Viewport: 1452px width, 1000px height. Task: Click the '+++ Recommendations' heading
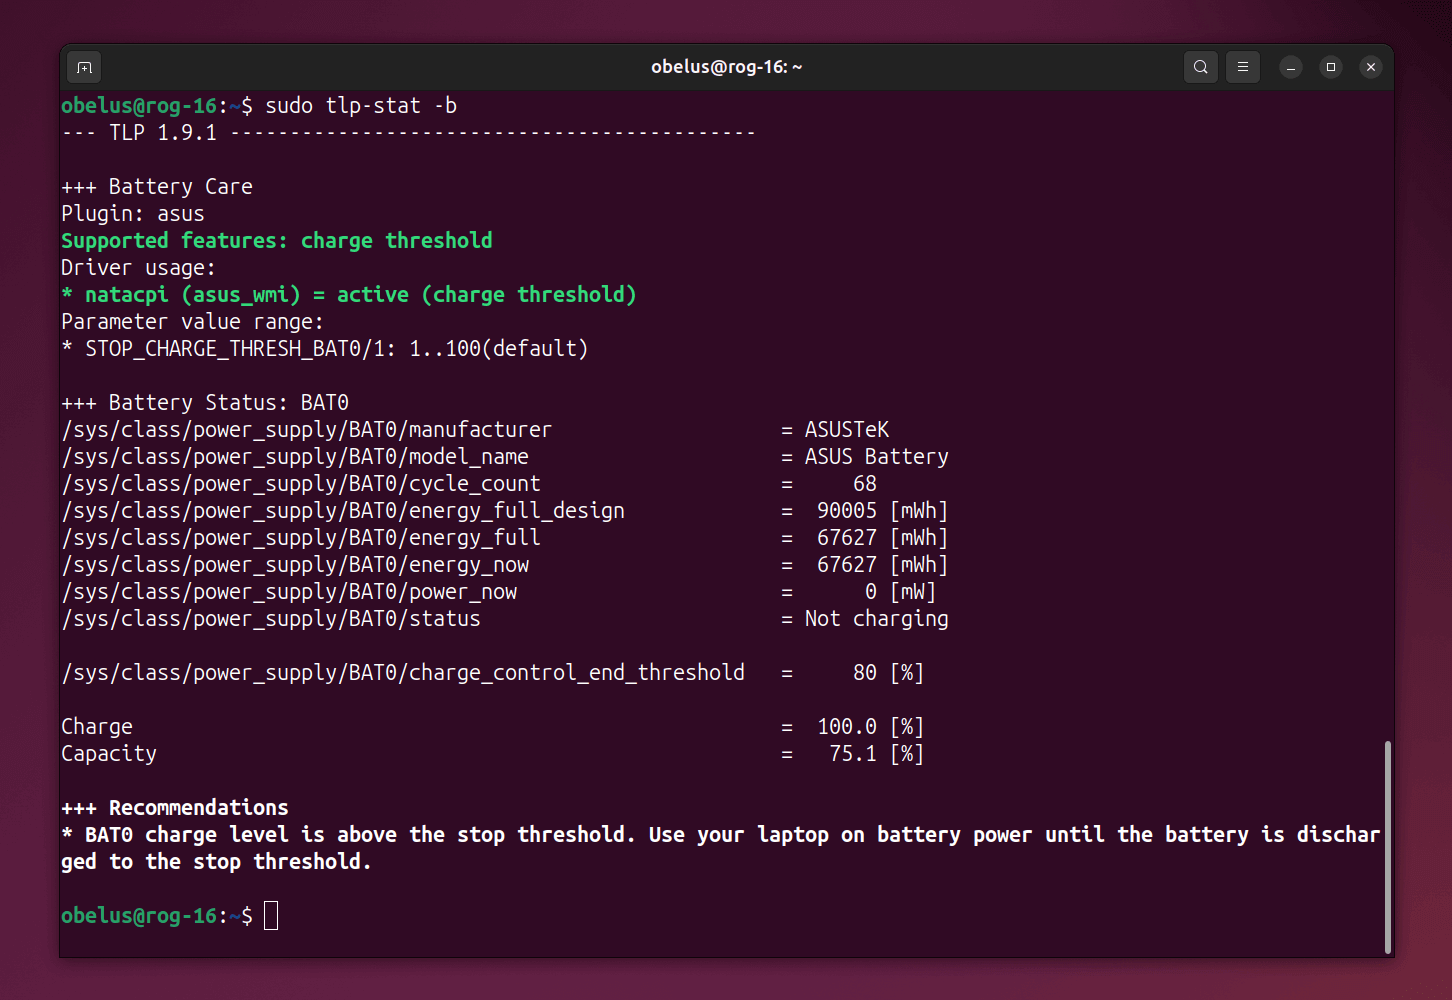click(x=175, y=808)
